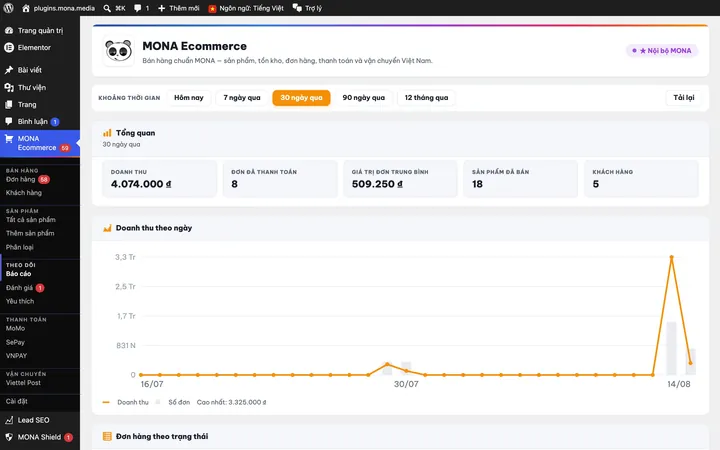
Task: Click the MONA Ecommerce heading
Action: click(194, 46)
